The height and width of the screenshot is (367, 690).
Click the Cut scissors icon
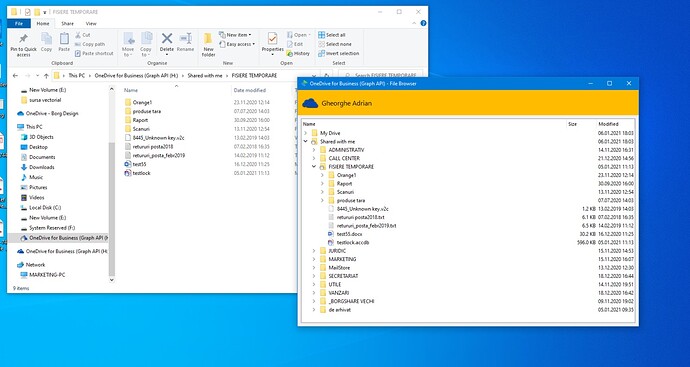click(78, 35)
